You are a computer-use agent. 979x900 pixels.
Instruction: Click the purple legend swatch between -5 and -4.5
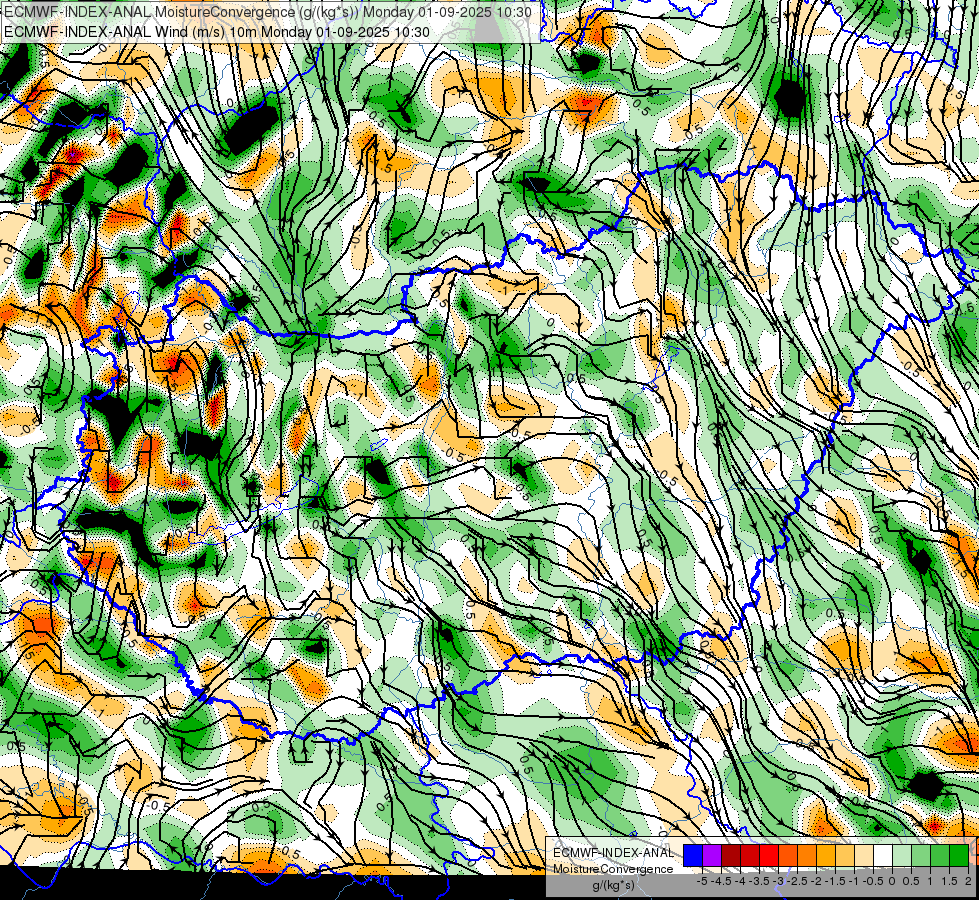712,855
